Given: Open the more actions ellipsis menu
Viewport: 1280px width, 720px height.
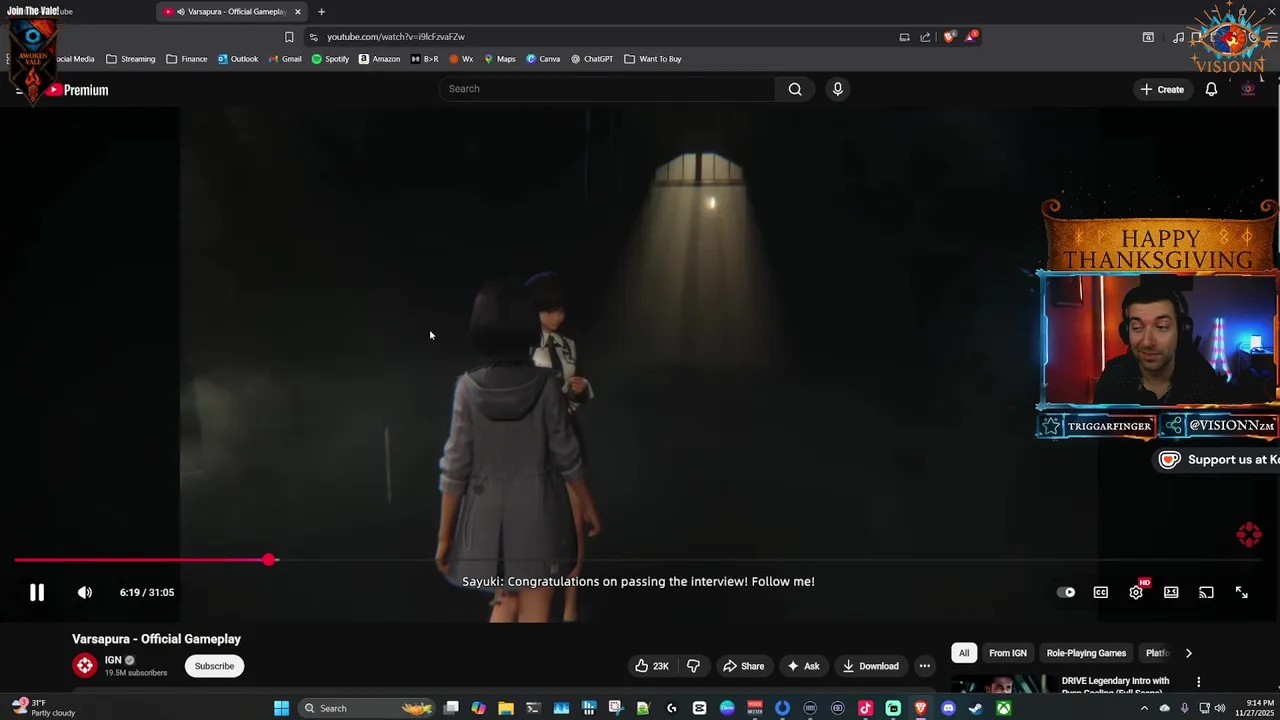Looking at the screenshot, I should (925, 666).
